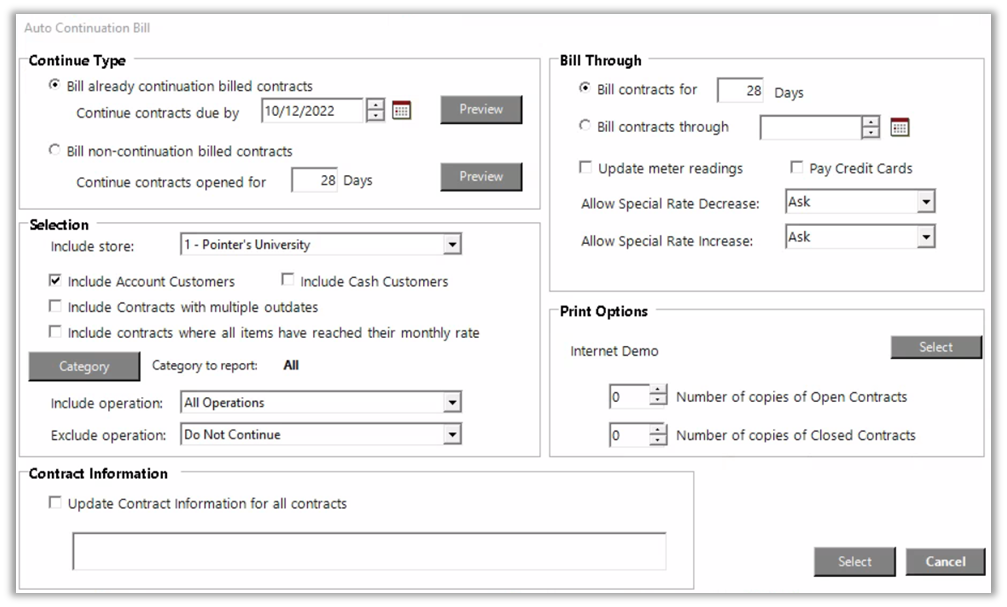Enable Pay Credit Cards option
This screenshot has width=1007, height=607.
[798, 168]
